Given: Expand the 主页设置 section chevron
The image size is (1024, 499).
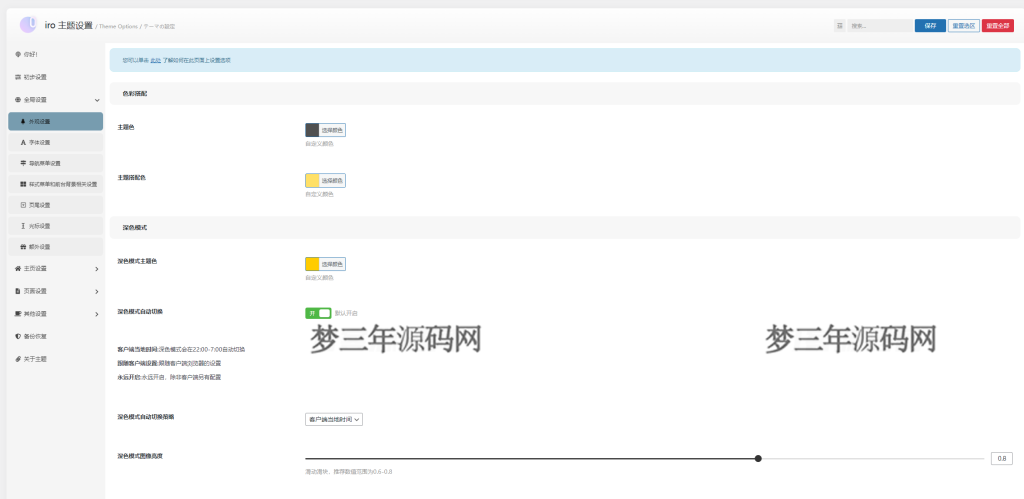Looking at the screenshot, I should click(97, 268).
